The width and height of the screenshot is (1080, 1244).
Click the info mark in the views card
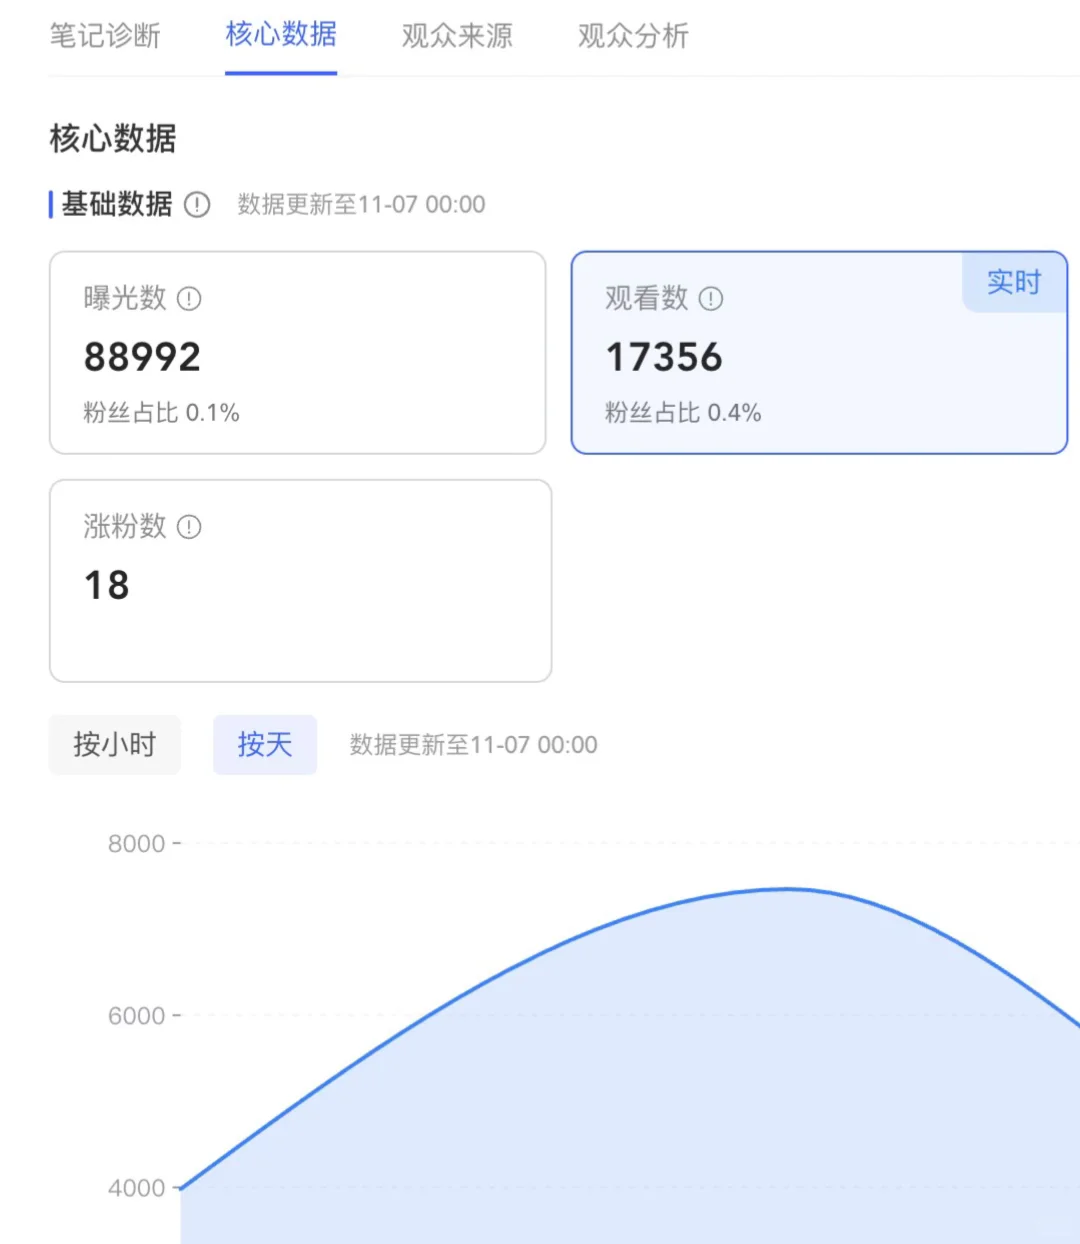pos(710,298)
